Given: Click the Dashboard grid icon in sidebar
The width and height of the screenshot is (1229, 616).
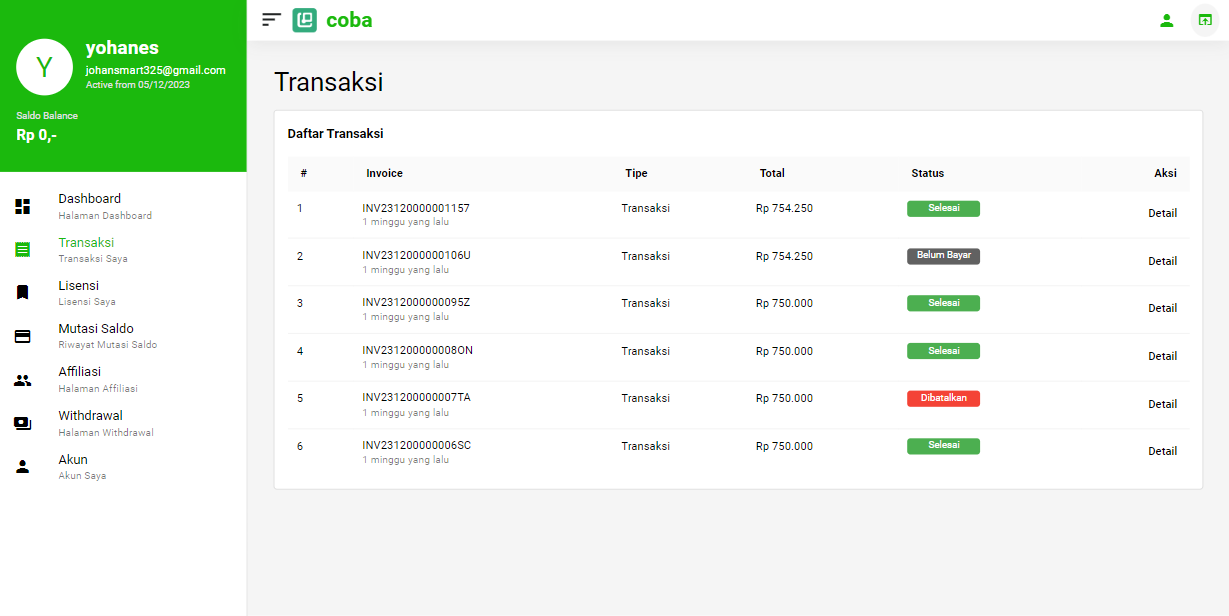Looking at the screenshot, I should click(22, 206).
